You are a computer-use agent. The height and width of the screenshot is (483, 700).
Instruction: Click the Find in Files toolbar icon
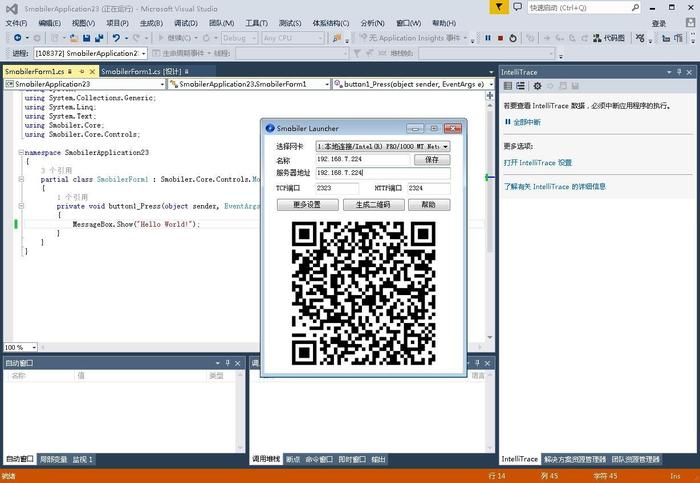(x=337, y=38)
